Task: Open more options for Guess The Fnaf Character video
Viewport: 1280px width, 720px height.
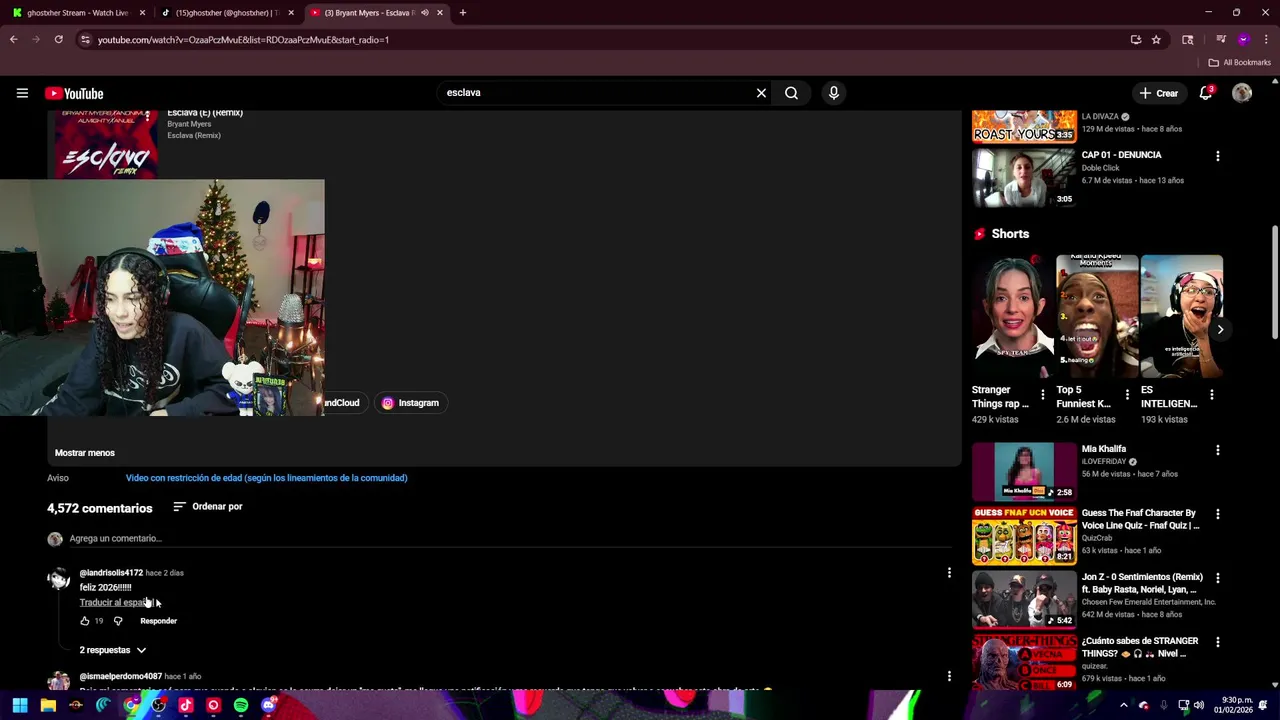Action: pos(1217,514)
